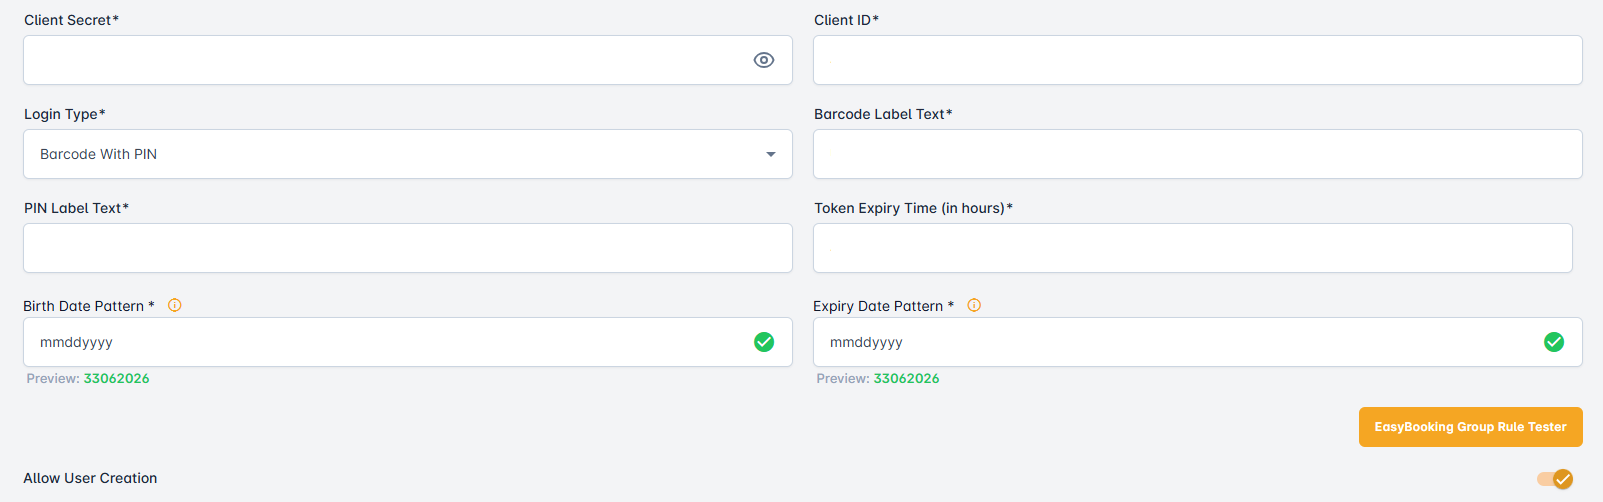This screenshot has width=1603, height=502.
Task: Expand the Login Type dropdown arrow
Action: click(x=771, y=154)
